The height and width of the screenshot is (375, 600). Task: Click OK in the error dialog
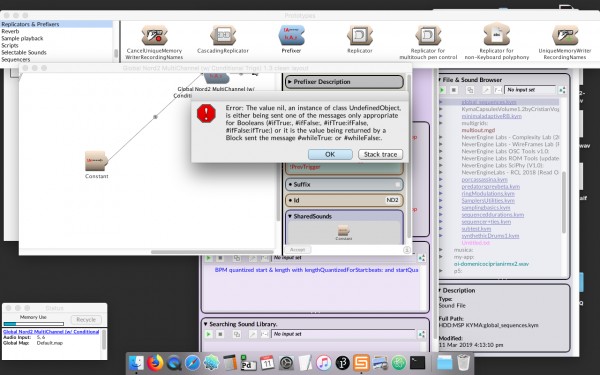click(x=330, y=154)
